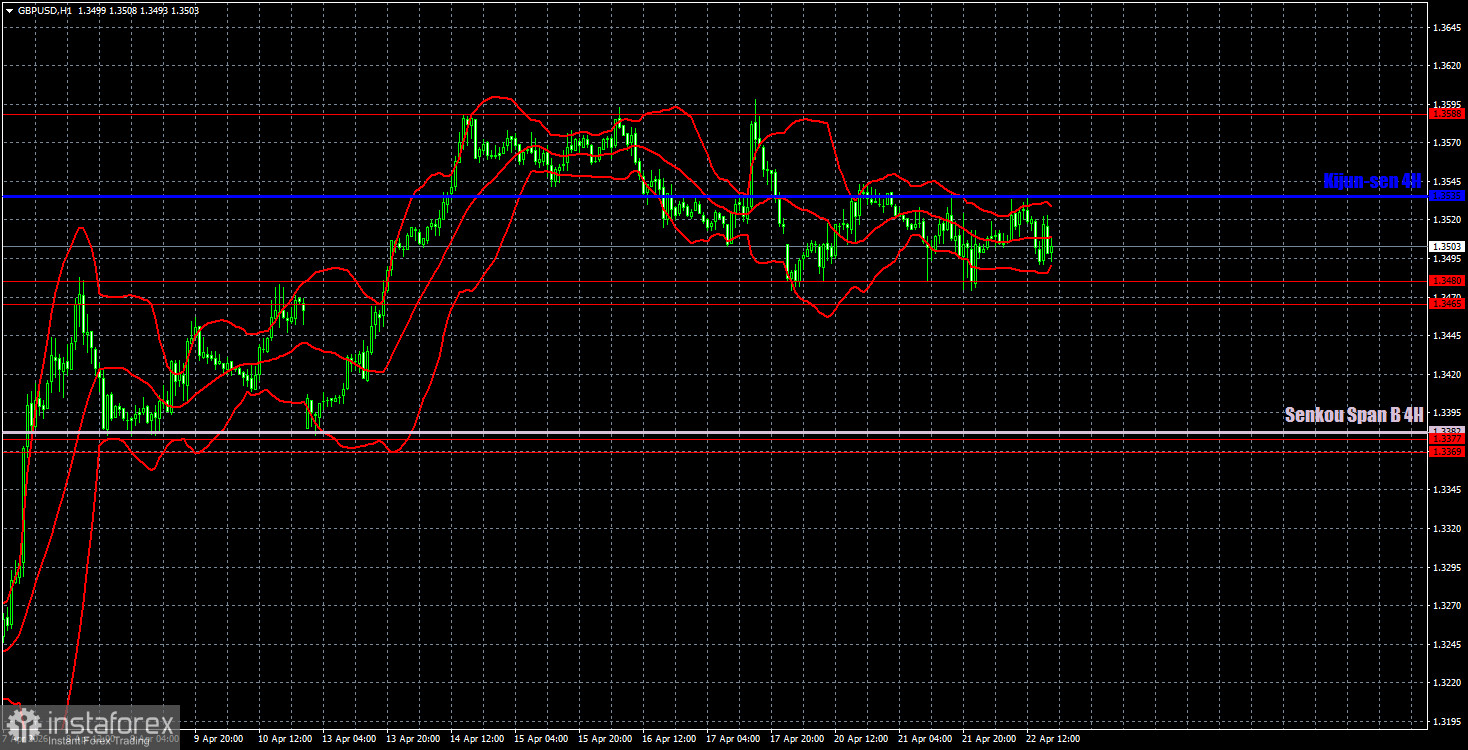This screenshot has width=1468, height=750.
Task: Click the current price label 1.3503
Action: coord(1447,246)
